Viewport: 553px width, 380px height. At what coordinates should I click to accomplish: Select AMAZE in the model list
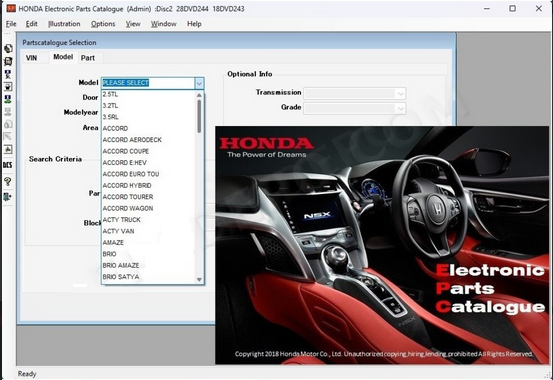tap(148, 242)
